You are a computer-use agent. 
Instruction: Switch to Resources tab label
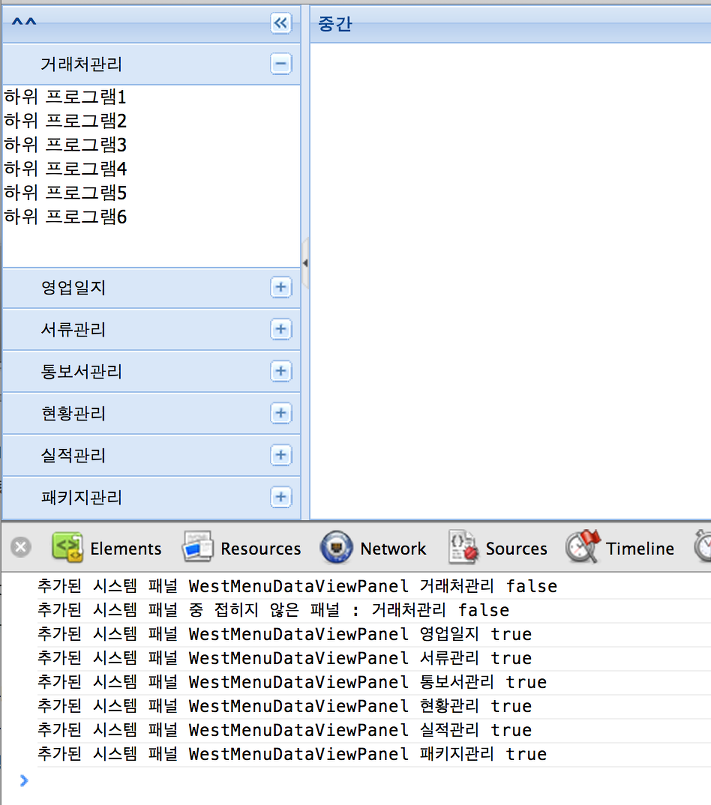[x=261, y=549]
